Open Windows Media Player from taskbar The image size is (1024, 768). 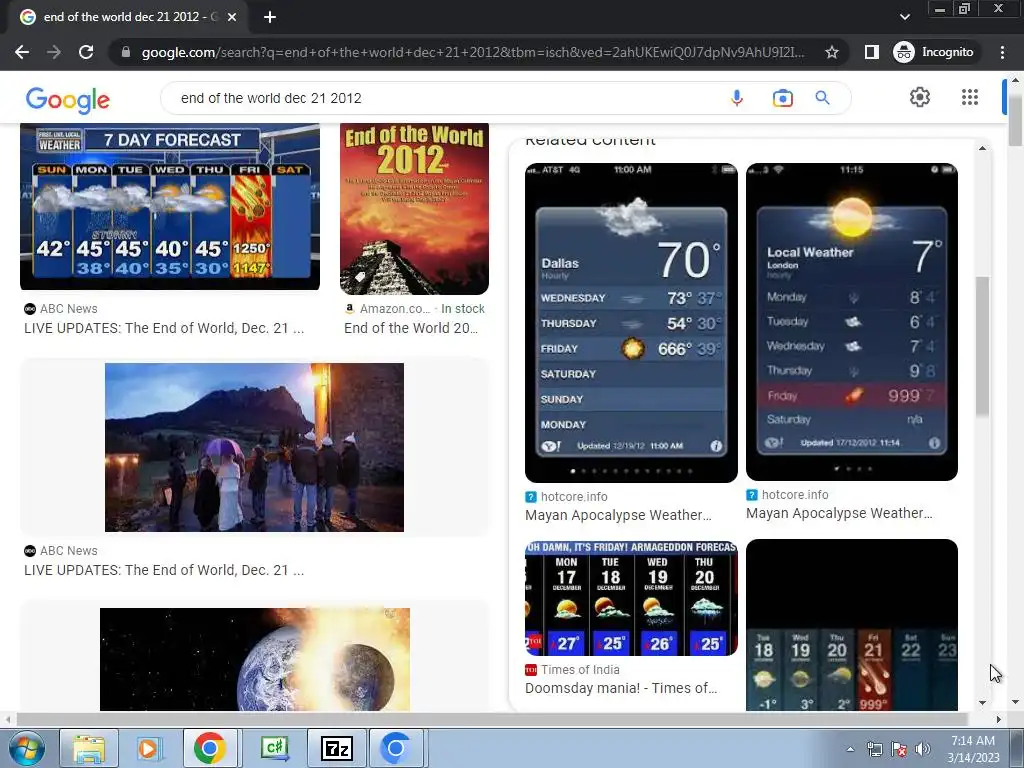click(148, 748)
